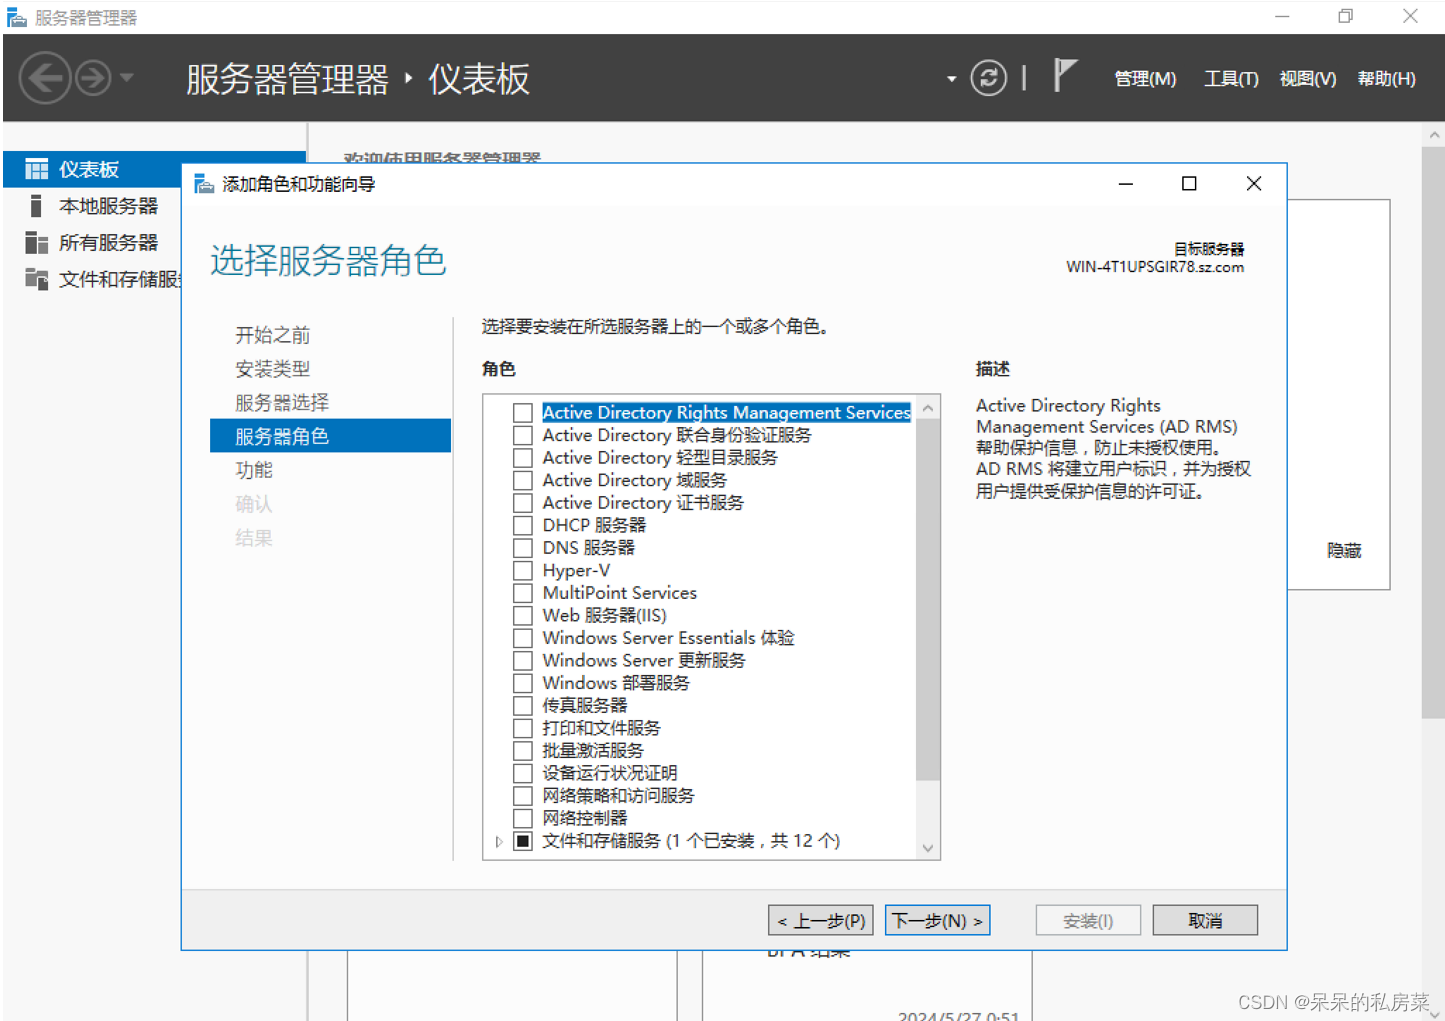Open the 视图(V) menu
Image resolution: width=1445 pixels, height=1021 pixels.
pyautogui.click(x=1308, y=79)
